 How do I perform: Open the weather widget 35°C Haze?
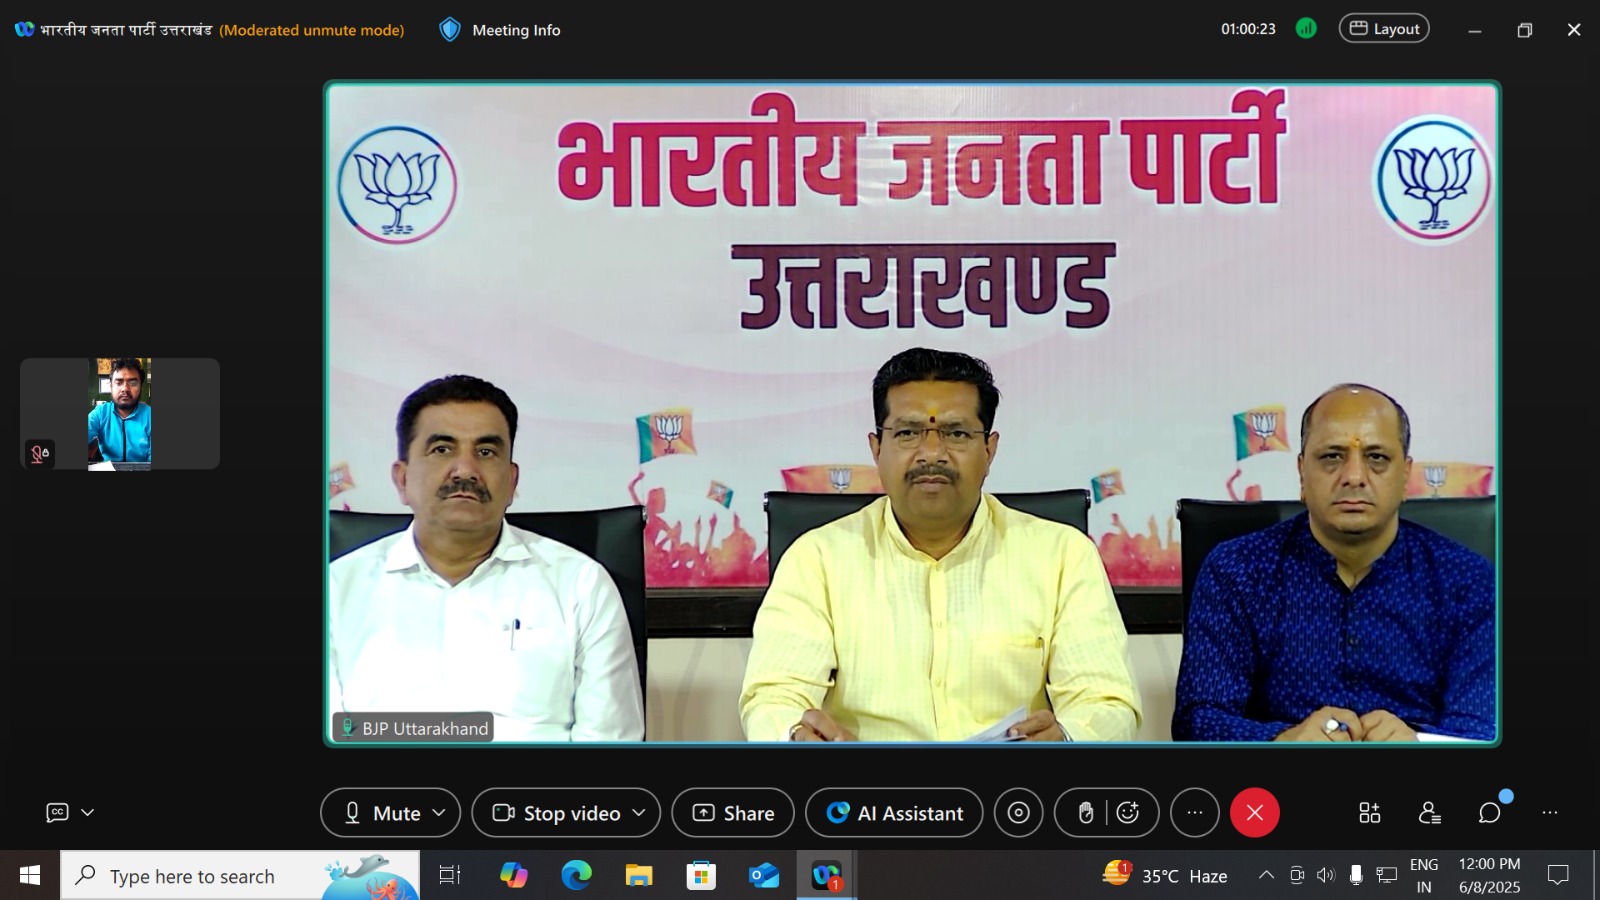(1165, 875)
